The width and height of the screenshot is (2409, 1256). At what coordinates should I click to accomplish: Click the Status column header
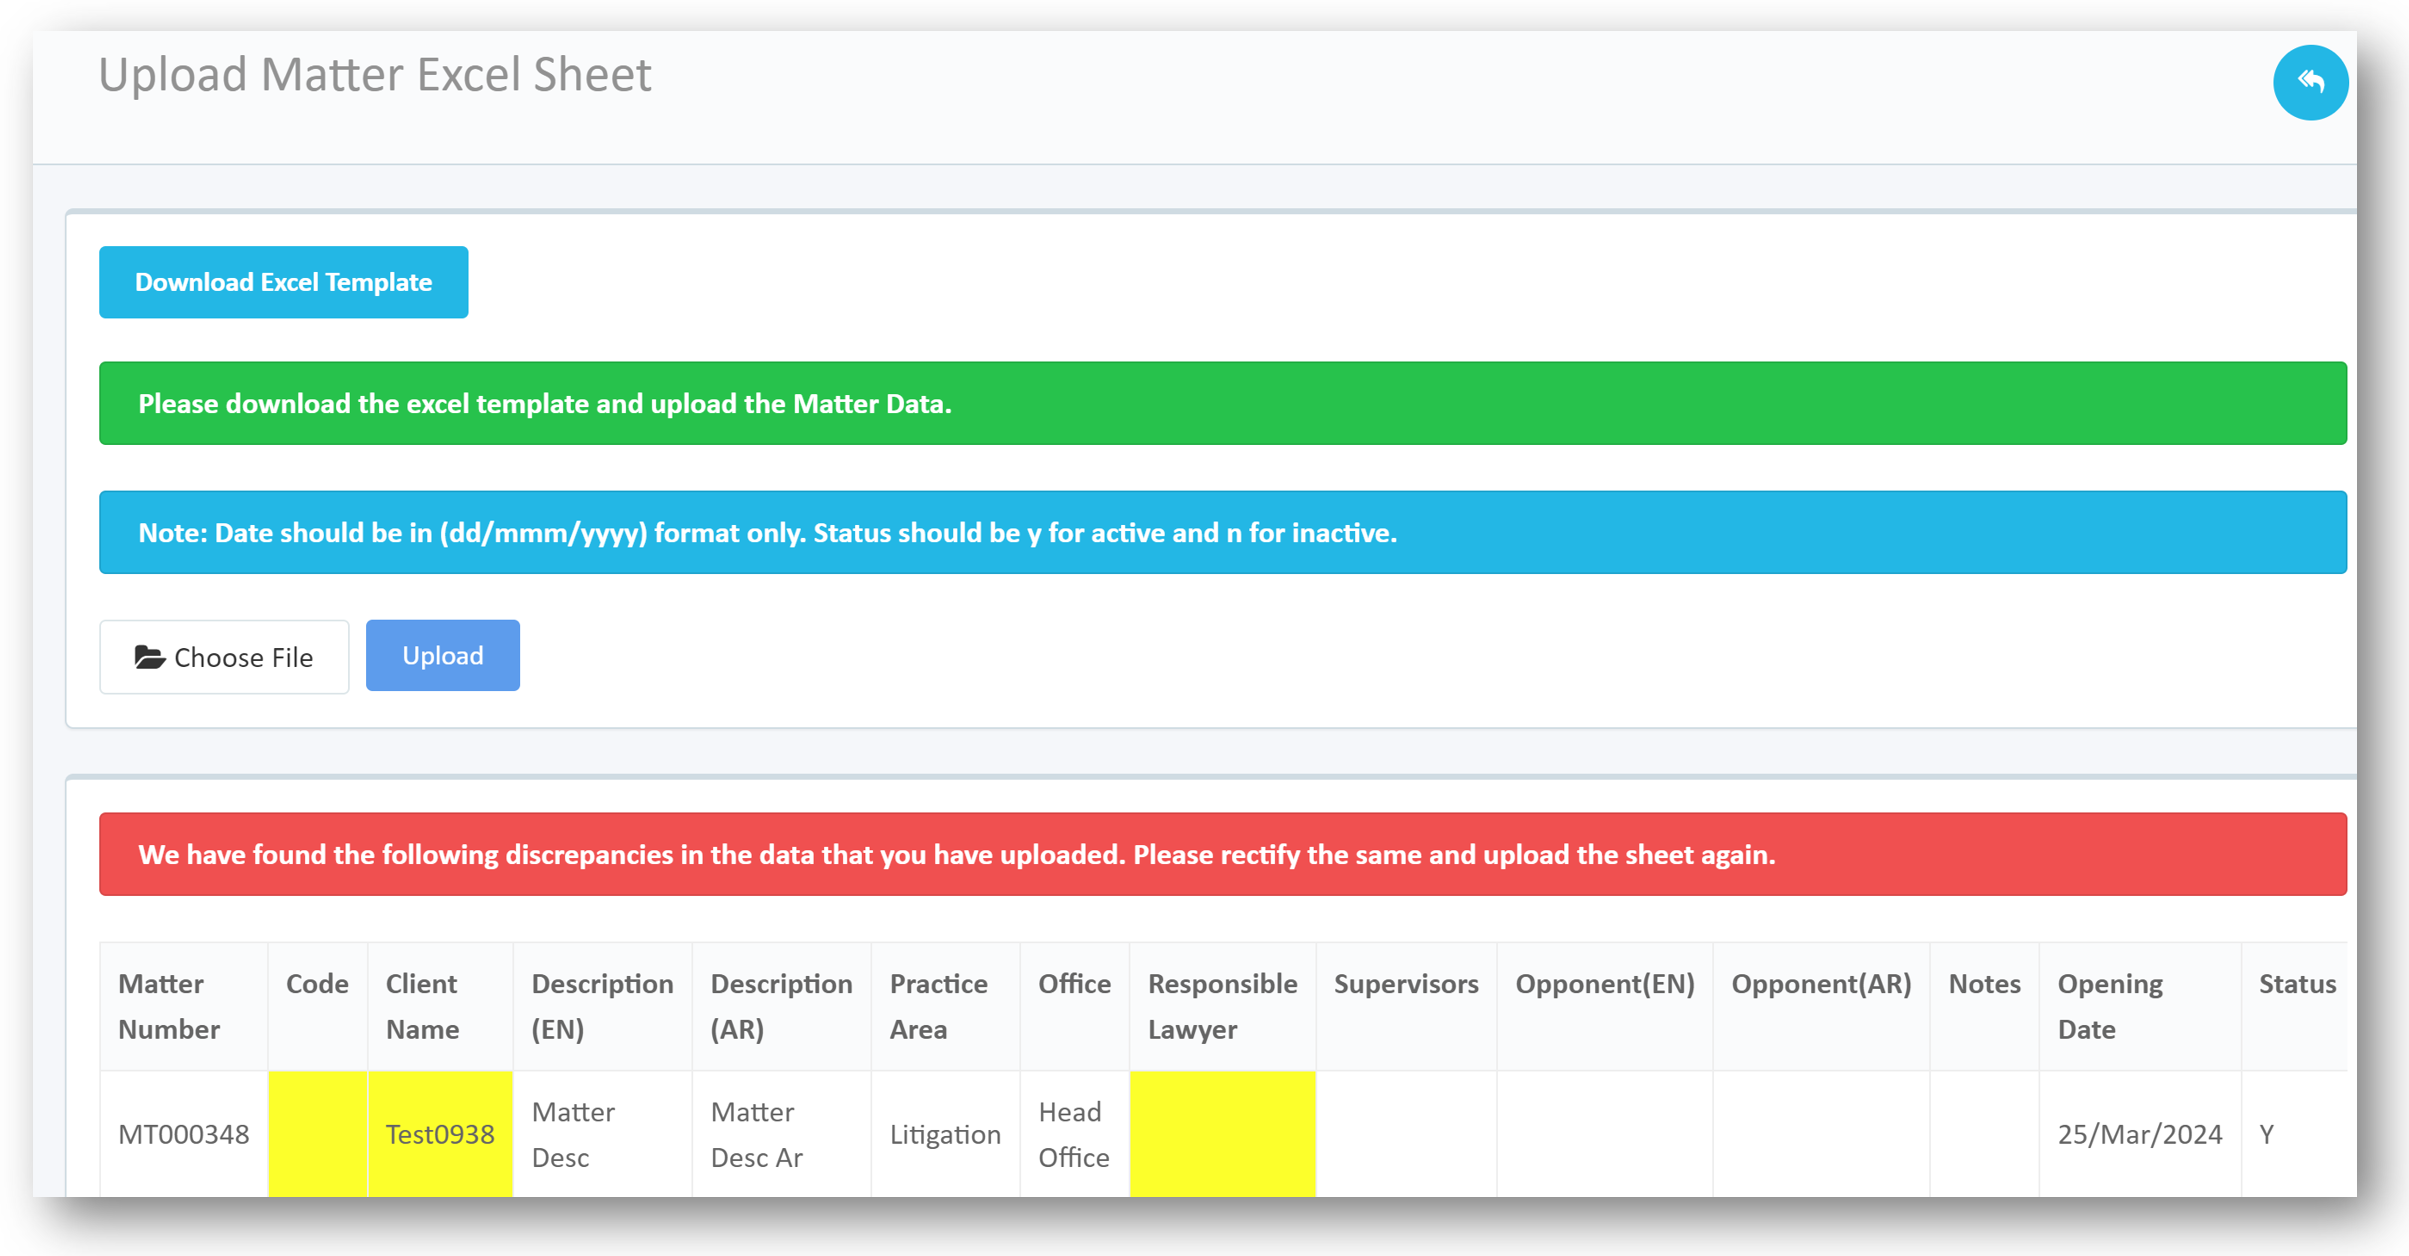2297,984
